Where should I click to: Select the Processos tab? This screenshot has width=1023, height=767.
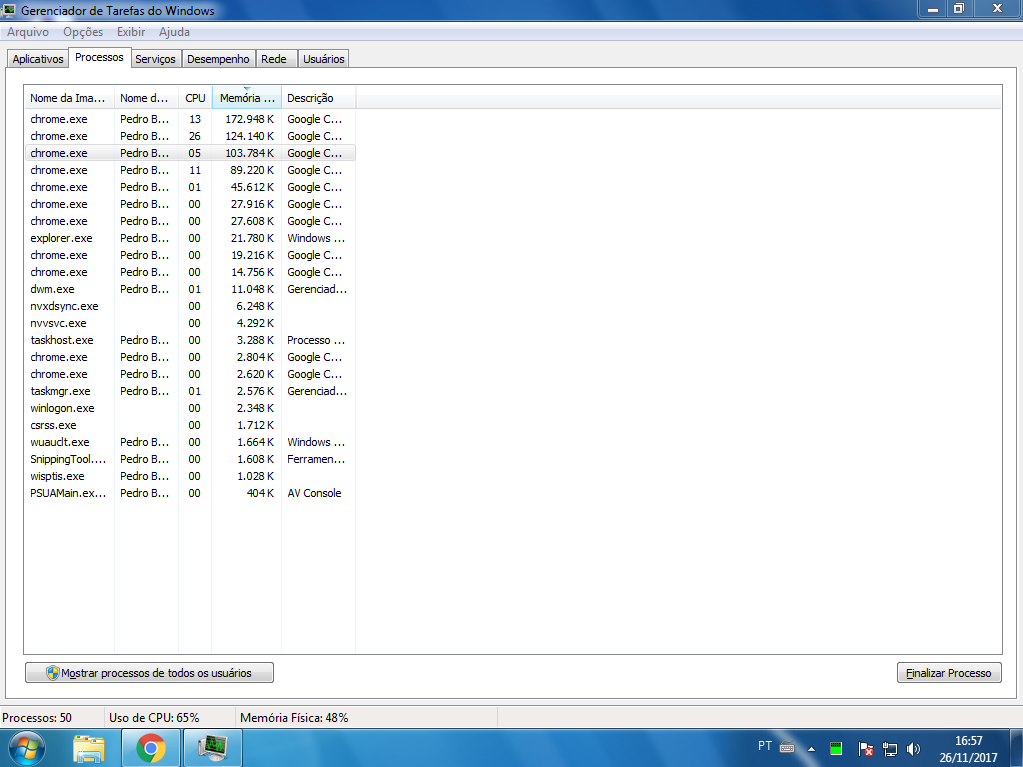pos(99,57)
